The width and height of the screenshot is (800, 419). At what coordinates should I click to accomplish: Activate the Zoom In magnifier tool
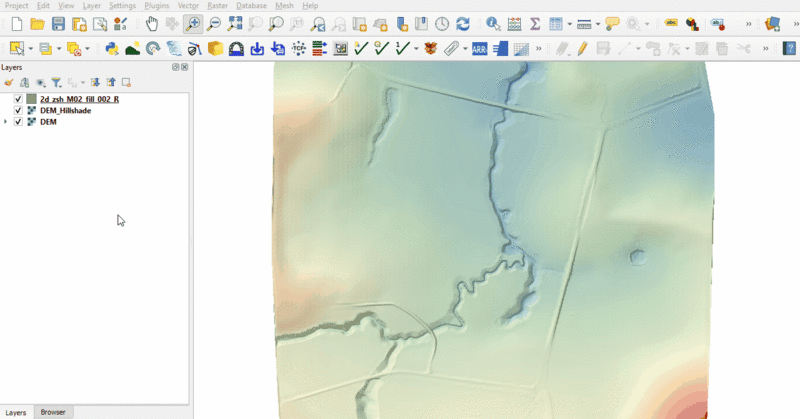192,23
